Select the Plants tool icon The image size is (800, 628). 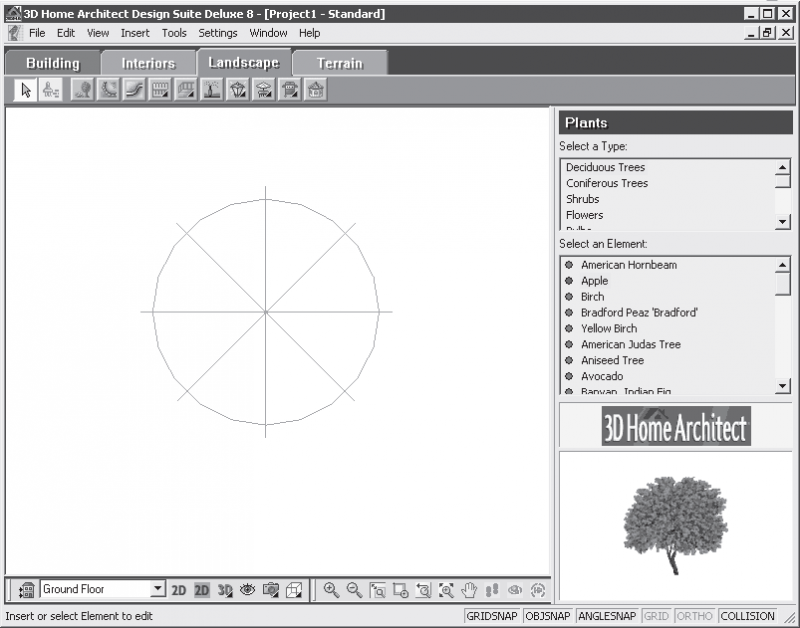coord(83,90)
